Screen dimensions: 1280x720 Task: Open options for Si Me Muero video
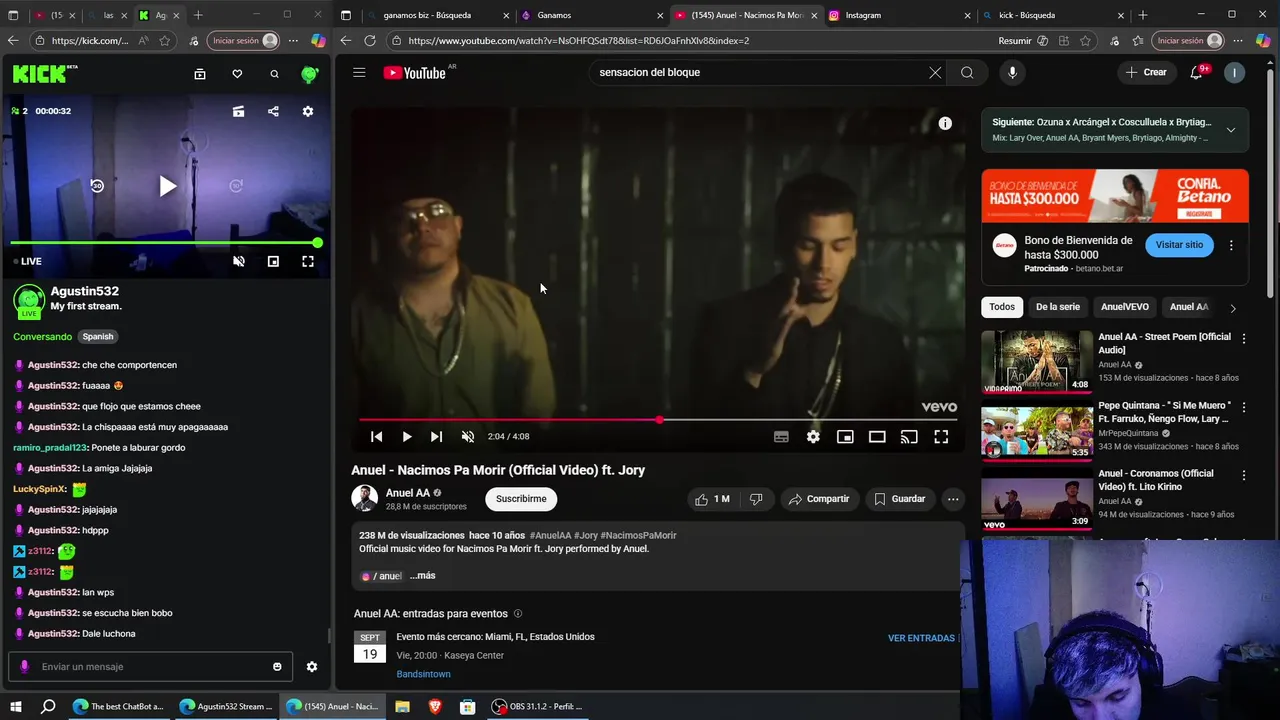(1244, 407)
